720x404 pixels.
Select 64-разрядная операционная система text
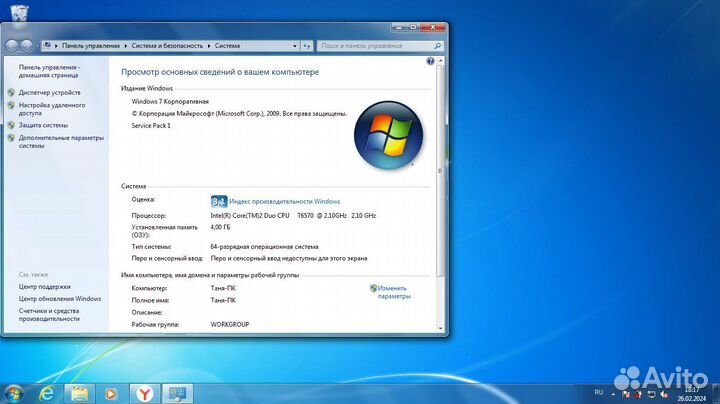pos(264,247)
